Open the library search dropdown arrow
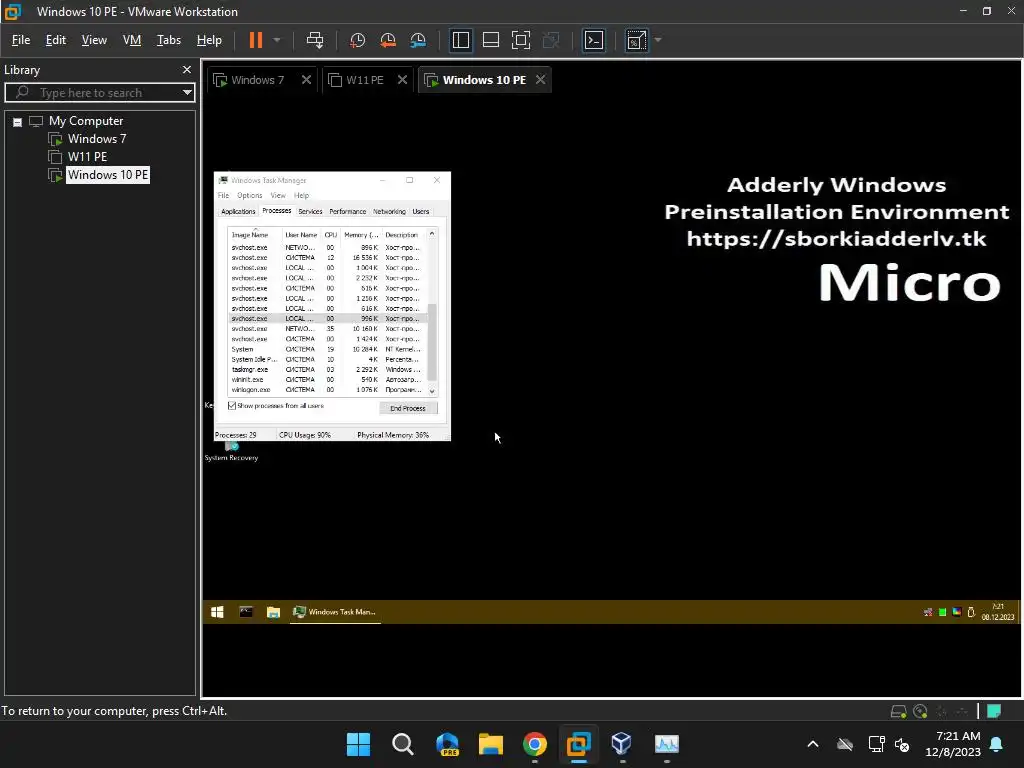The height and width of the screenshot is (768, 1024). tap(187, 93)
